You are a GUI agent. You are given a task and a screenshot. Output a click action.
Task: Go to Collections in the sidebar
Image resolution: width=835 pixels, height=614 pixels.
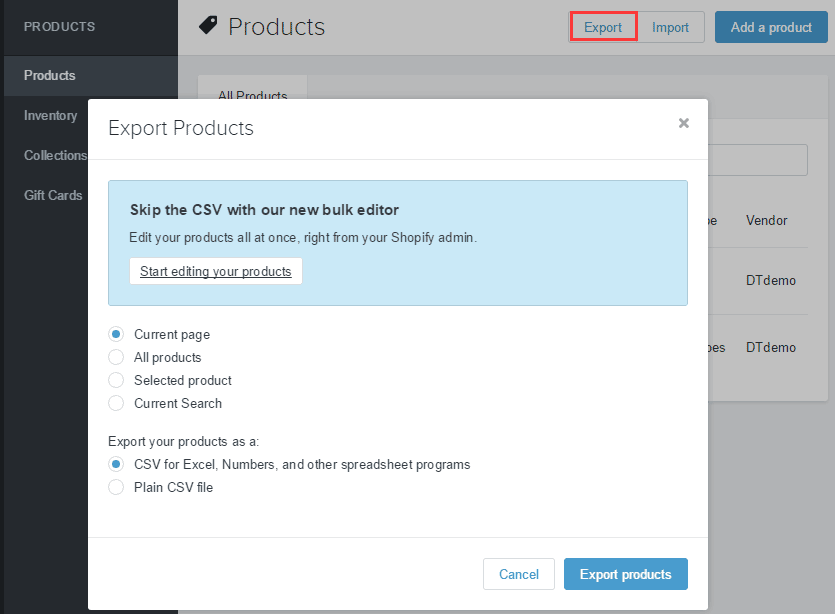(55, 156)
